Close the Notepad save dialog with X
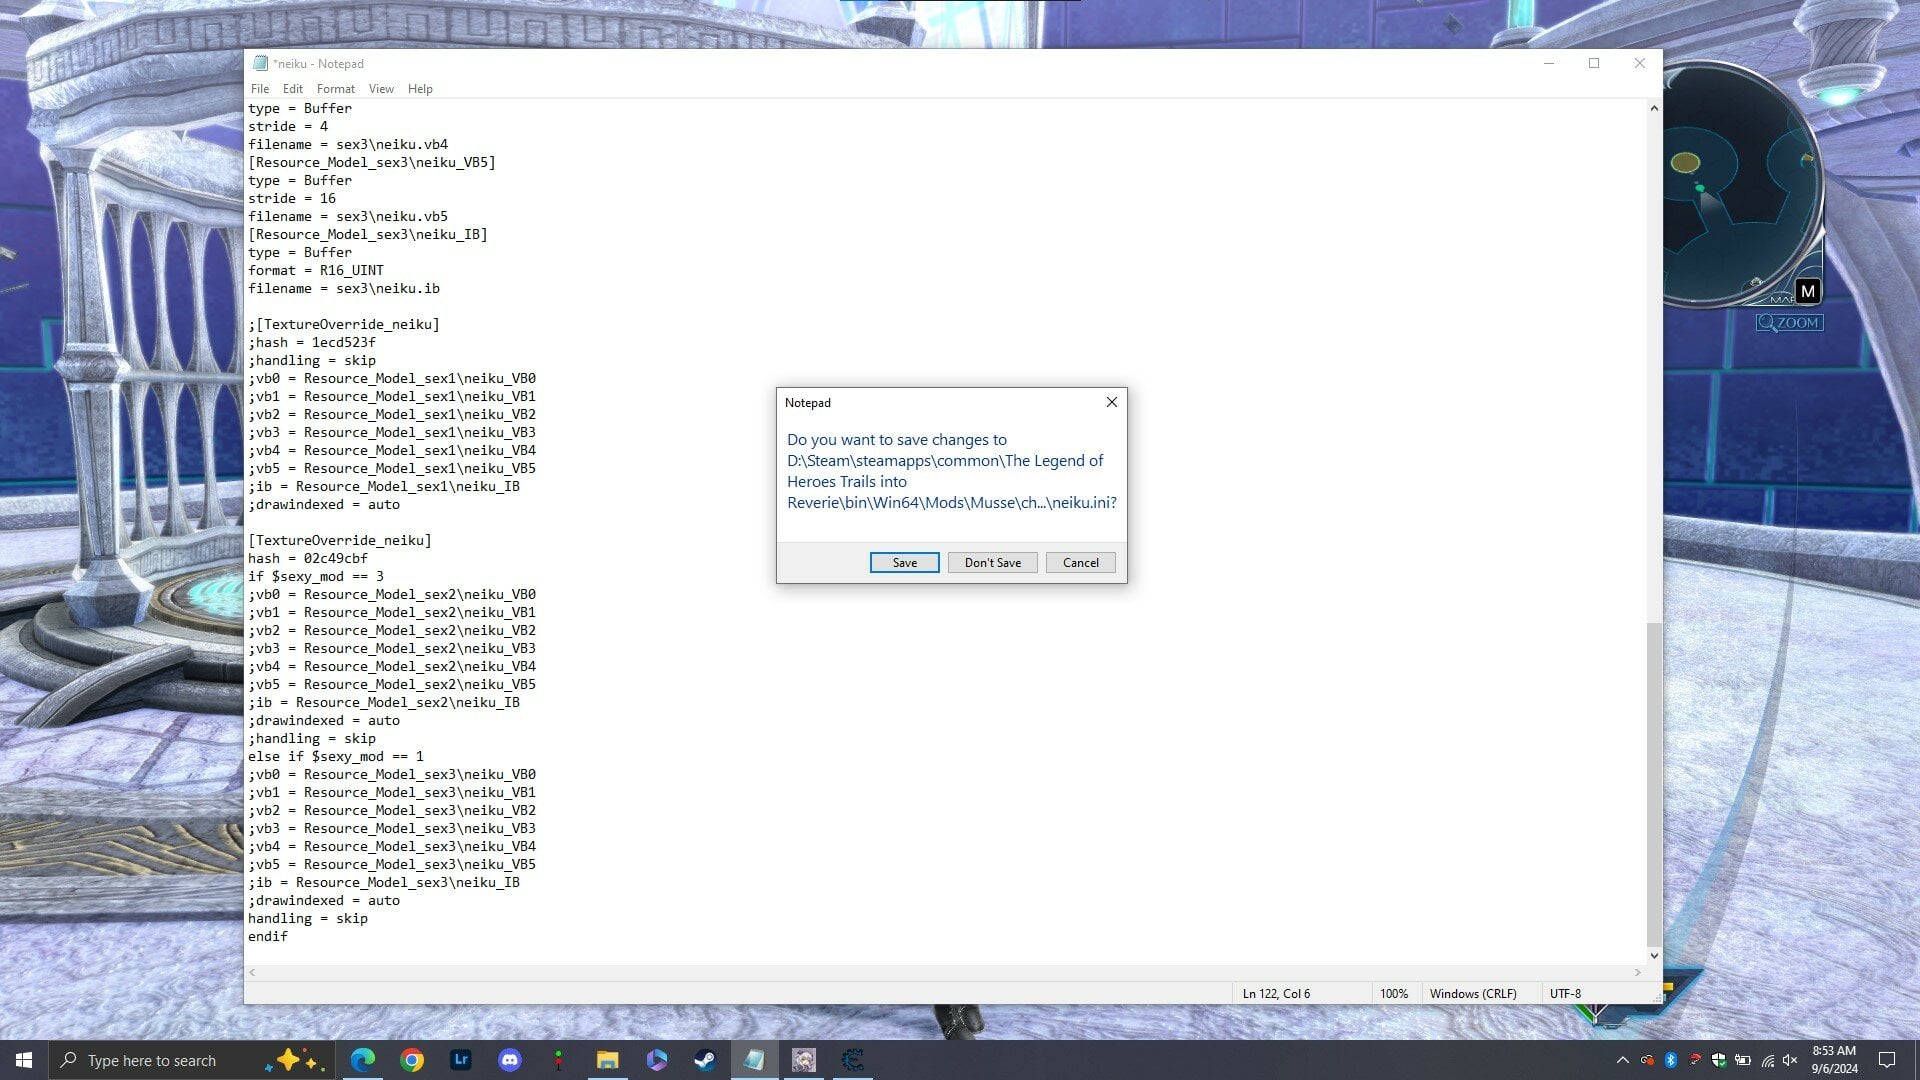This screenshot has height=1080, width=1920. pos(1111,402)
